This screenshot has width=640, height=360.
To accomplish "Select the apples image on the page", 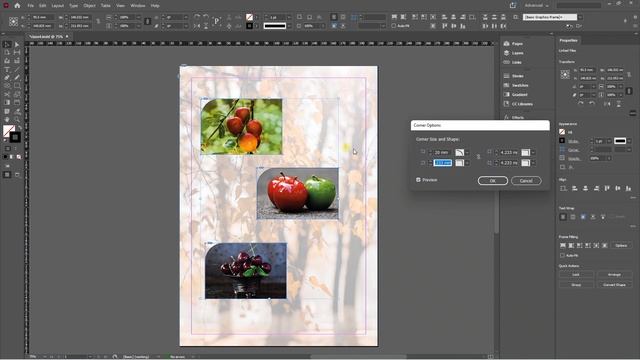I will coord(298,193).
